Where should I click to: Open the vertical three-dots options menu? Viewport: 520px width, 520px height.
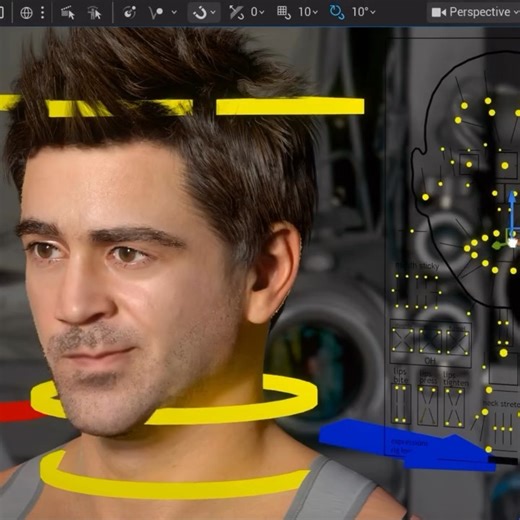coord(43,13)
